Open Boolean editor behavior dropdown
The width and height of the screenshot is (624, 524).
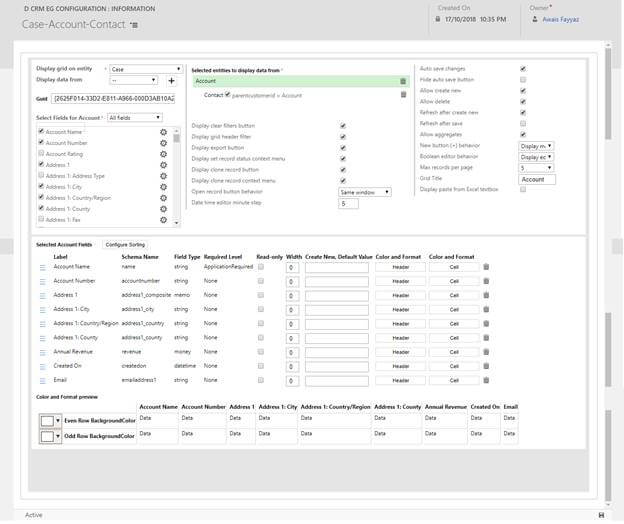pyautogui.click(x=536, y=157)
